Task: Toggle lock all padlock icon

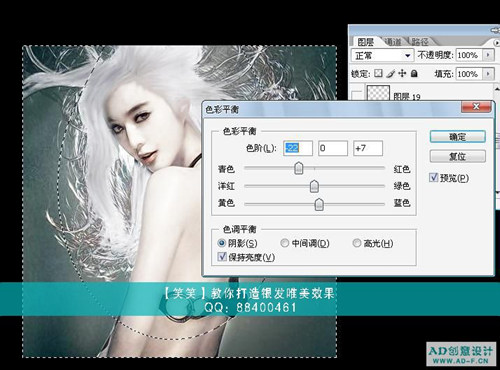Action: point(414,73)
